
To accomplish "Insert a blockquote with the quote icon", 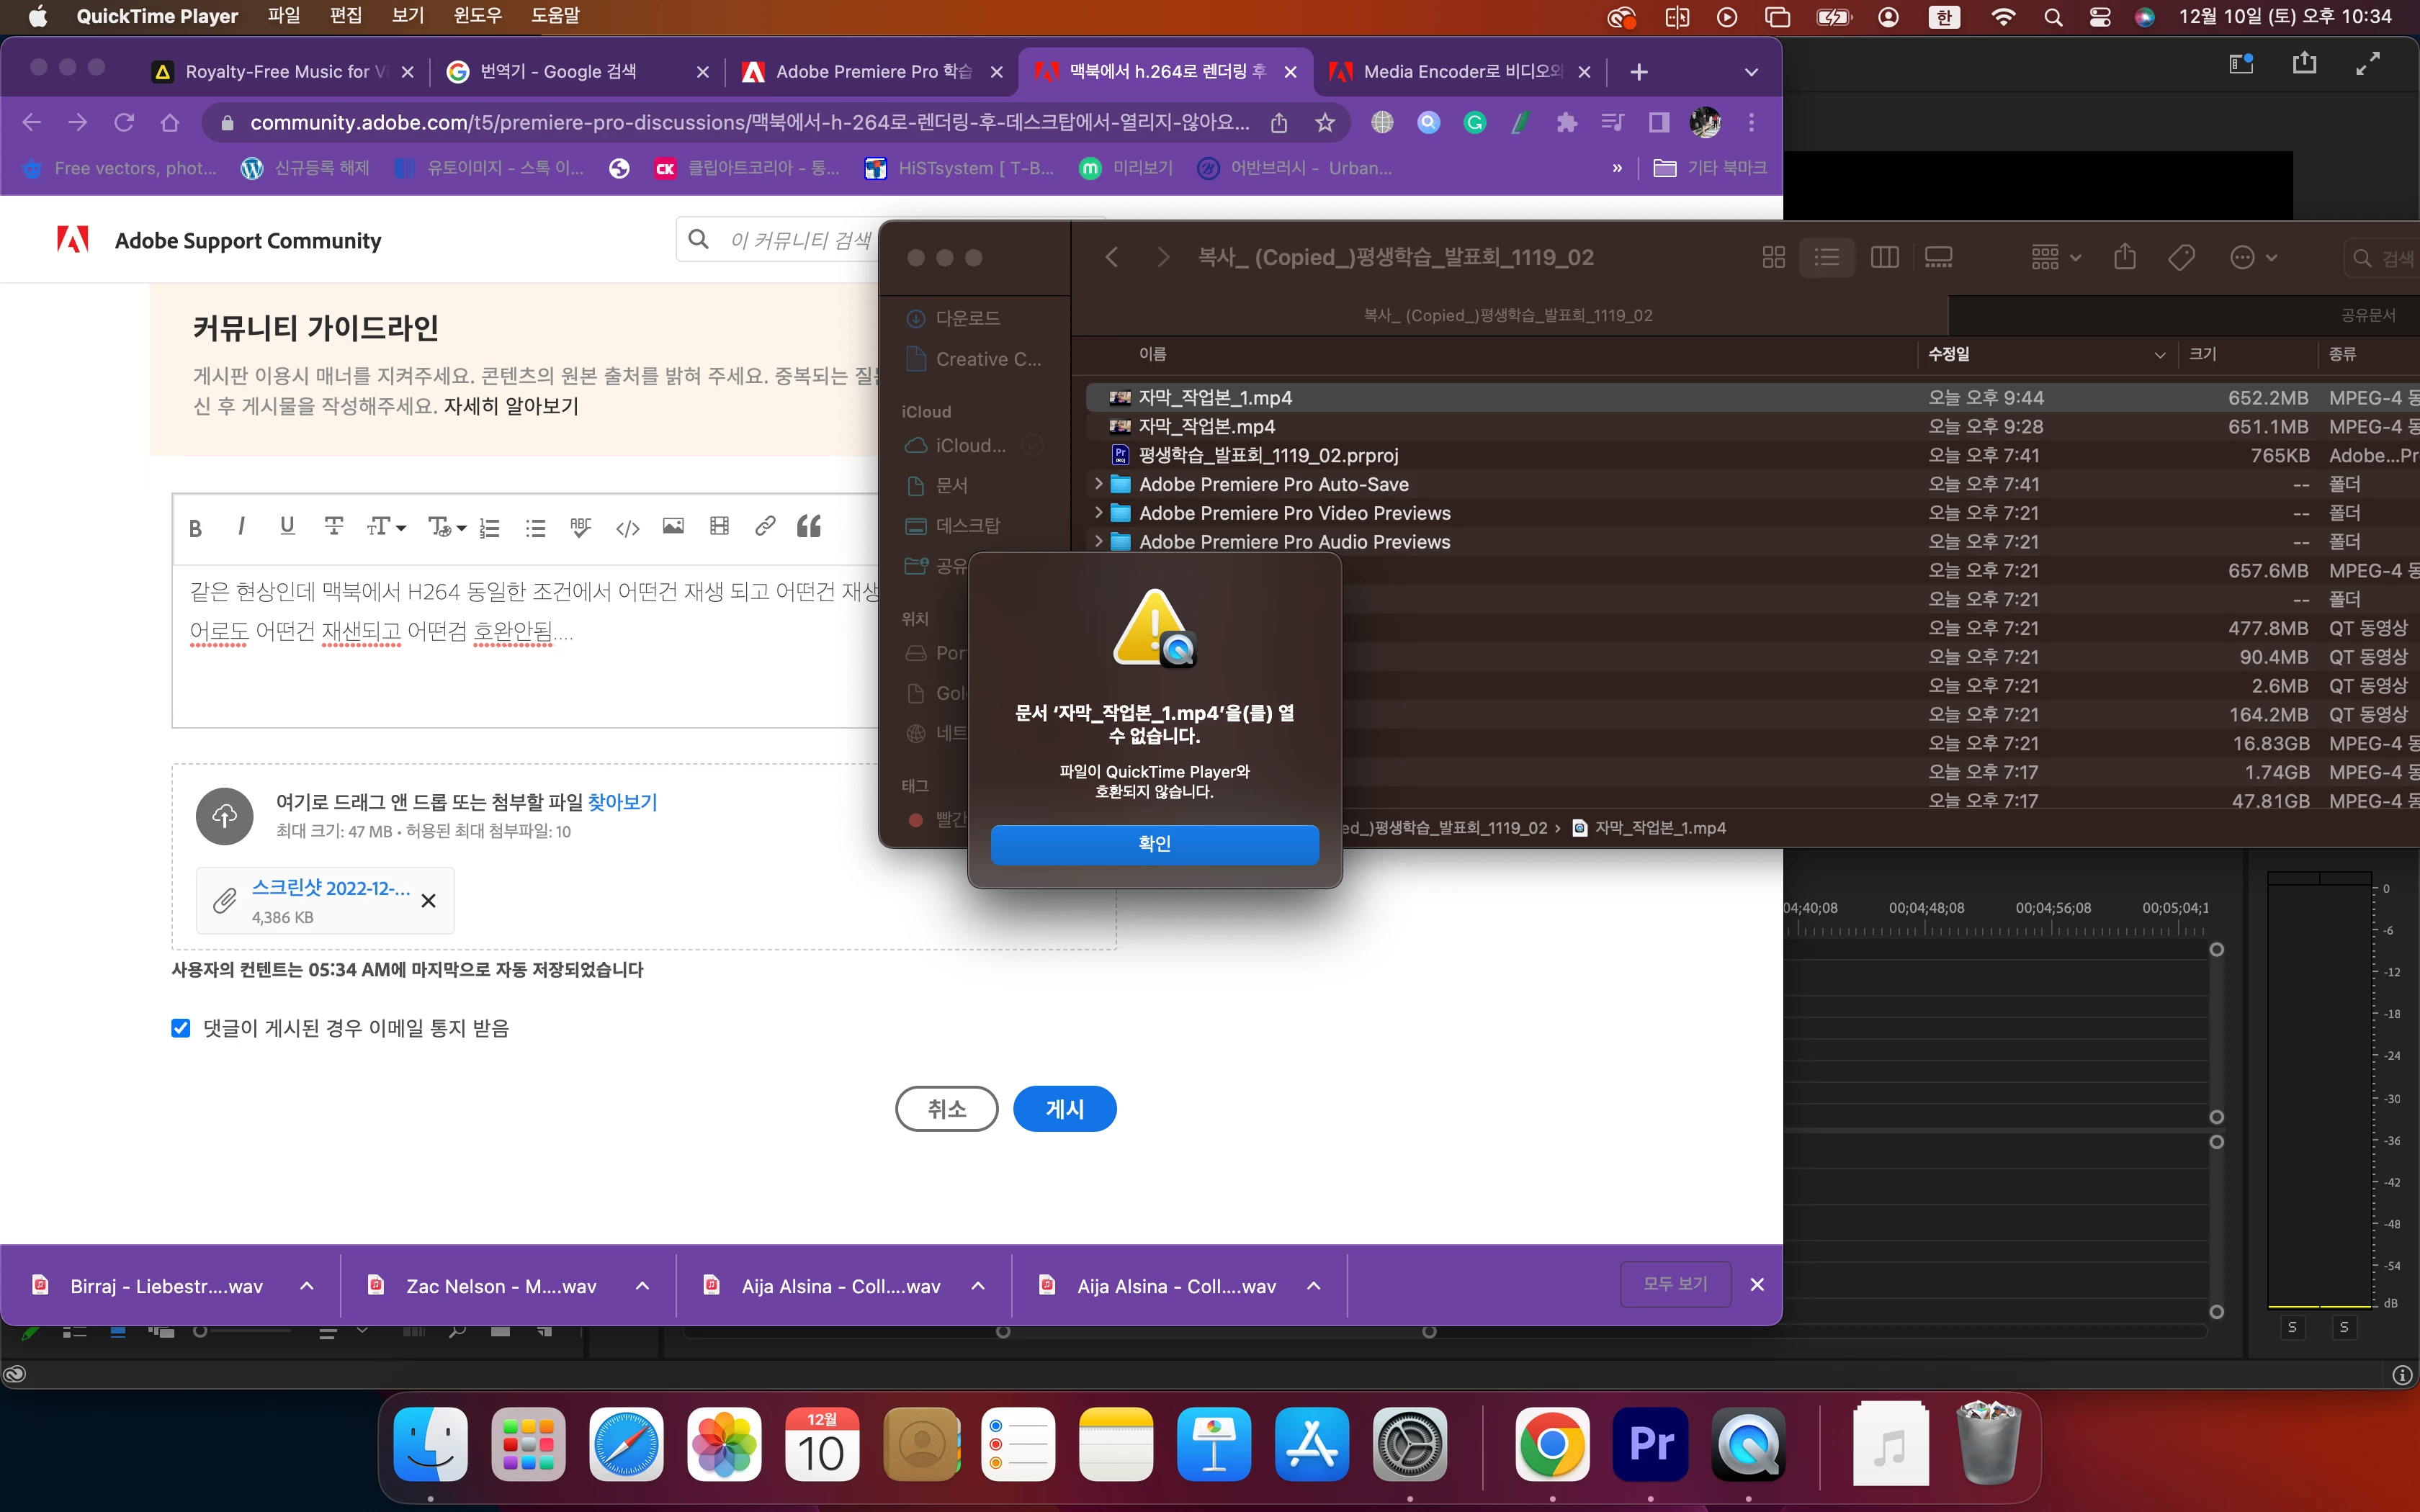I will point(809,527).
